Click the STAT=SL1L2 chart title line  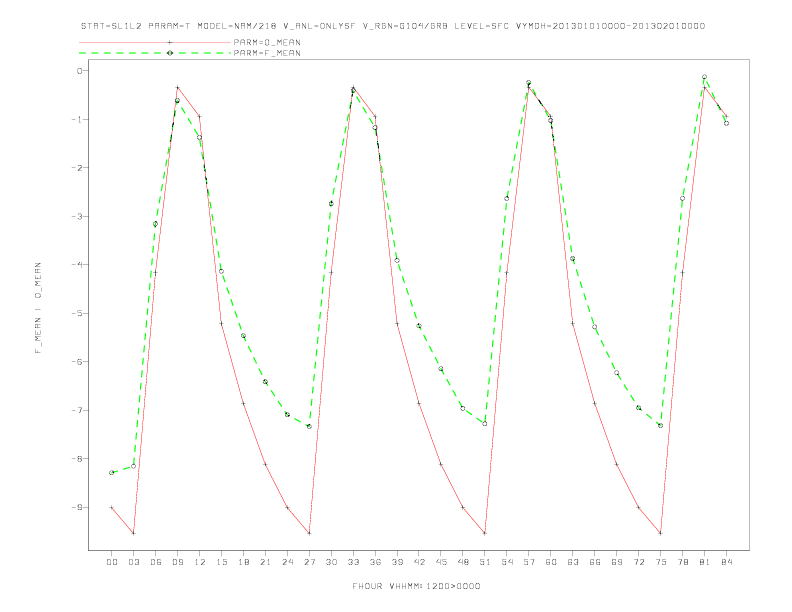392,26
